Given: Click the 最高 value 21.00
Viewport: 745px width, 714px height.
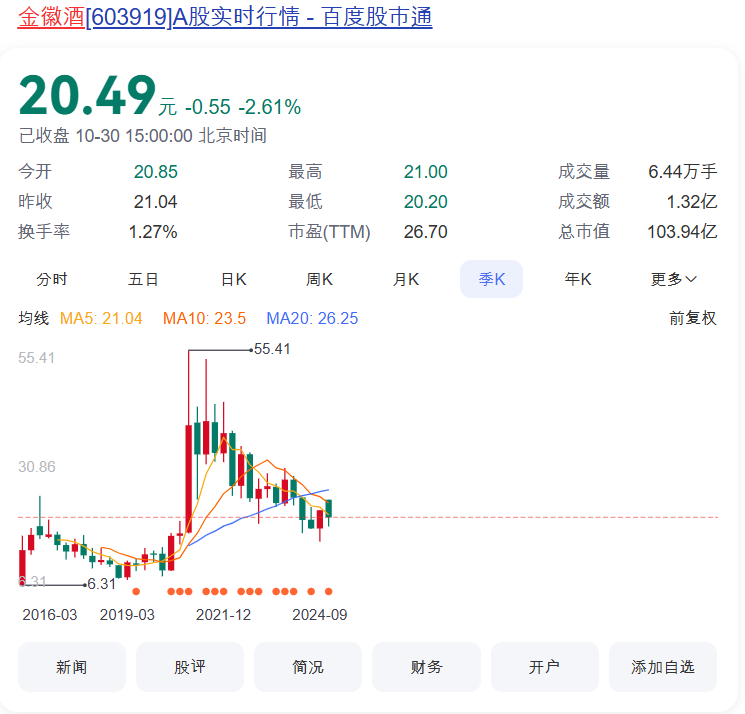Looking at the screenshot, I should [x=426, y=172].
